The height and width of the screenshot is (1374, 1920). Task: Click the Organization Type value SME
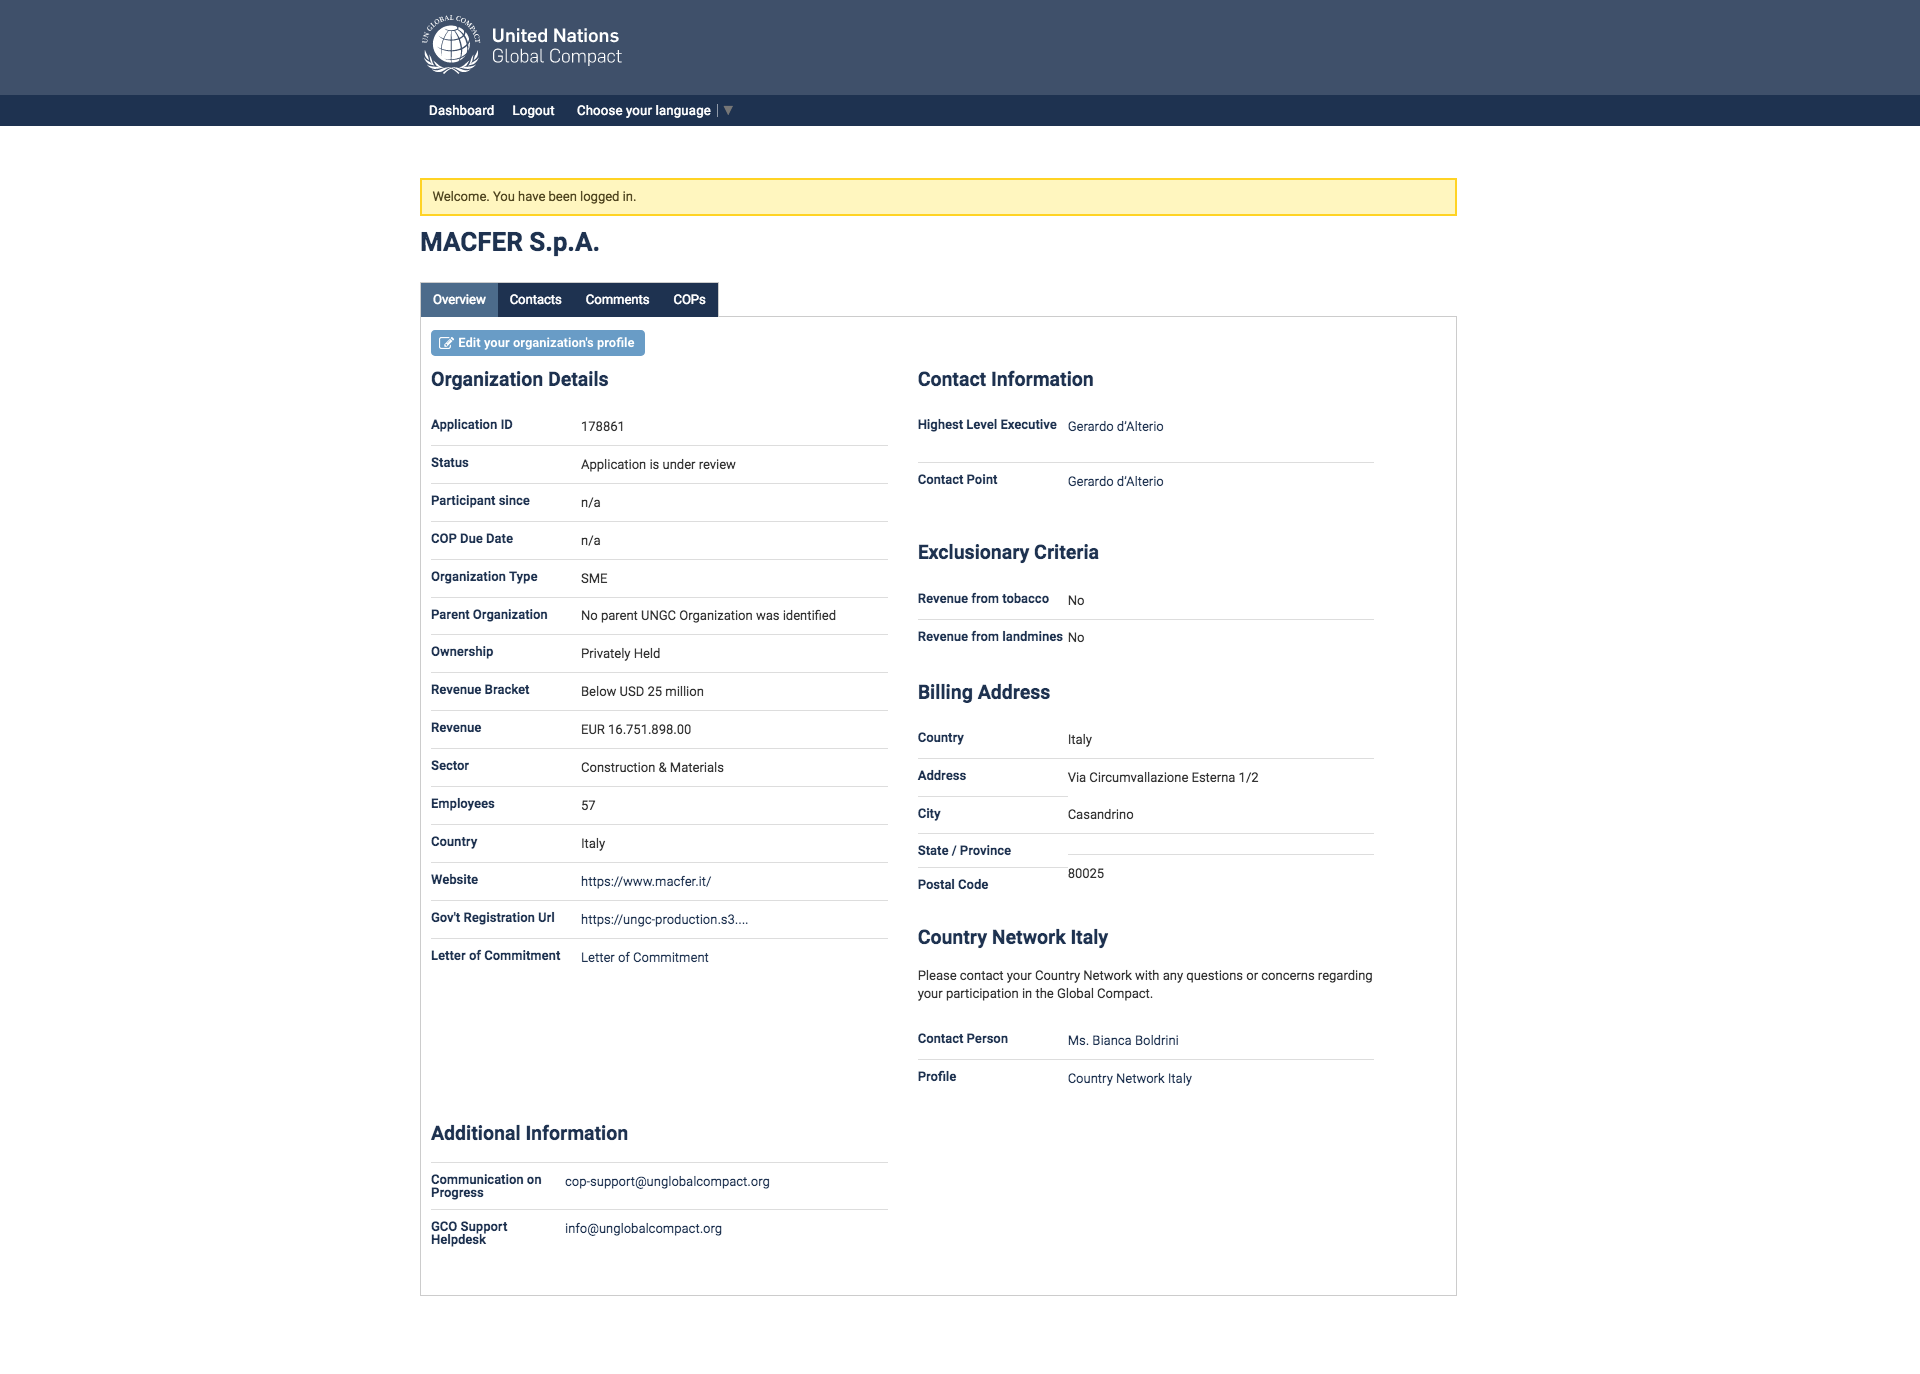[594, 579]
